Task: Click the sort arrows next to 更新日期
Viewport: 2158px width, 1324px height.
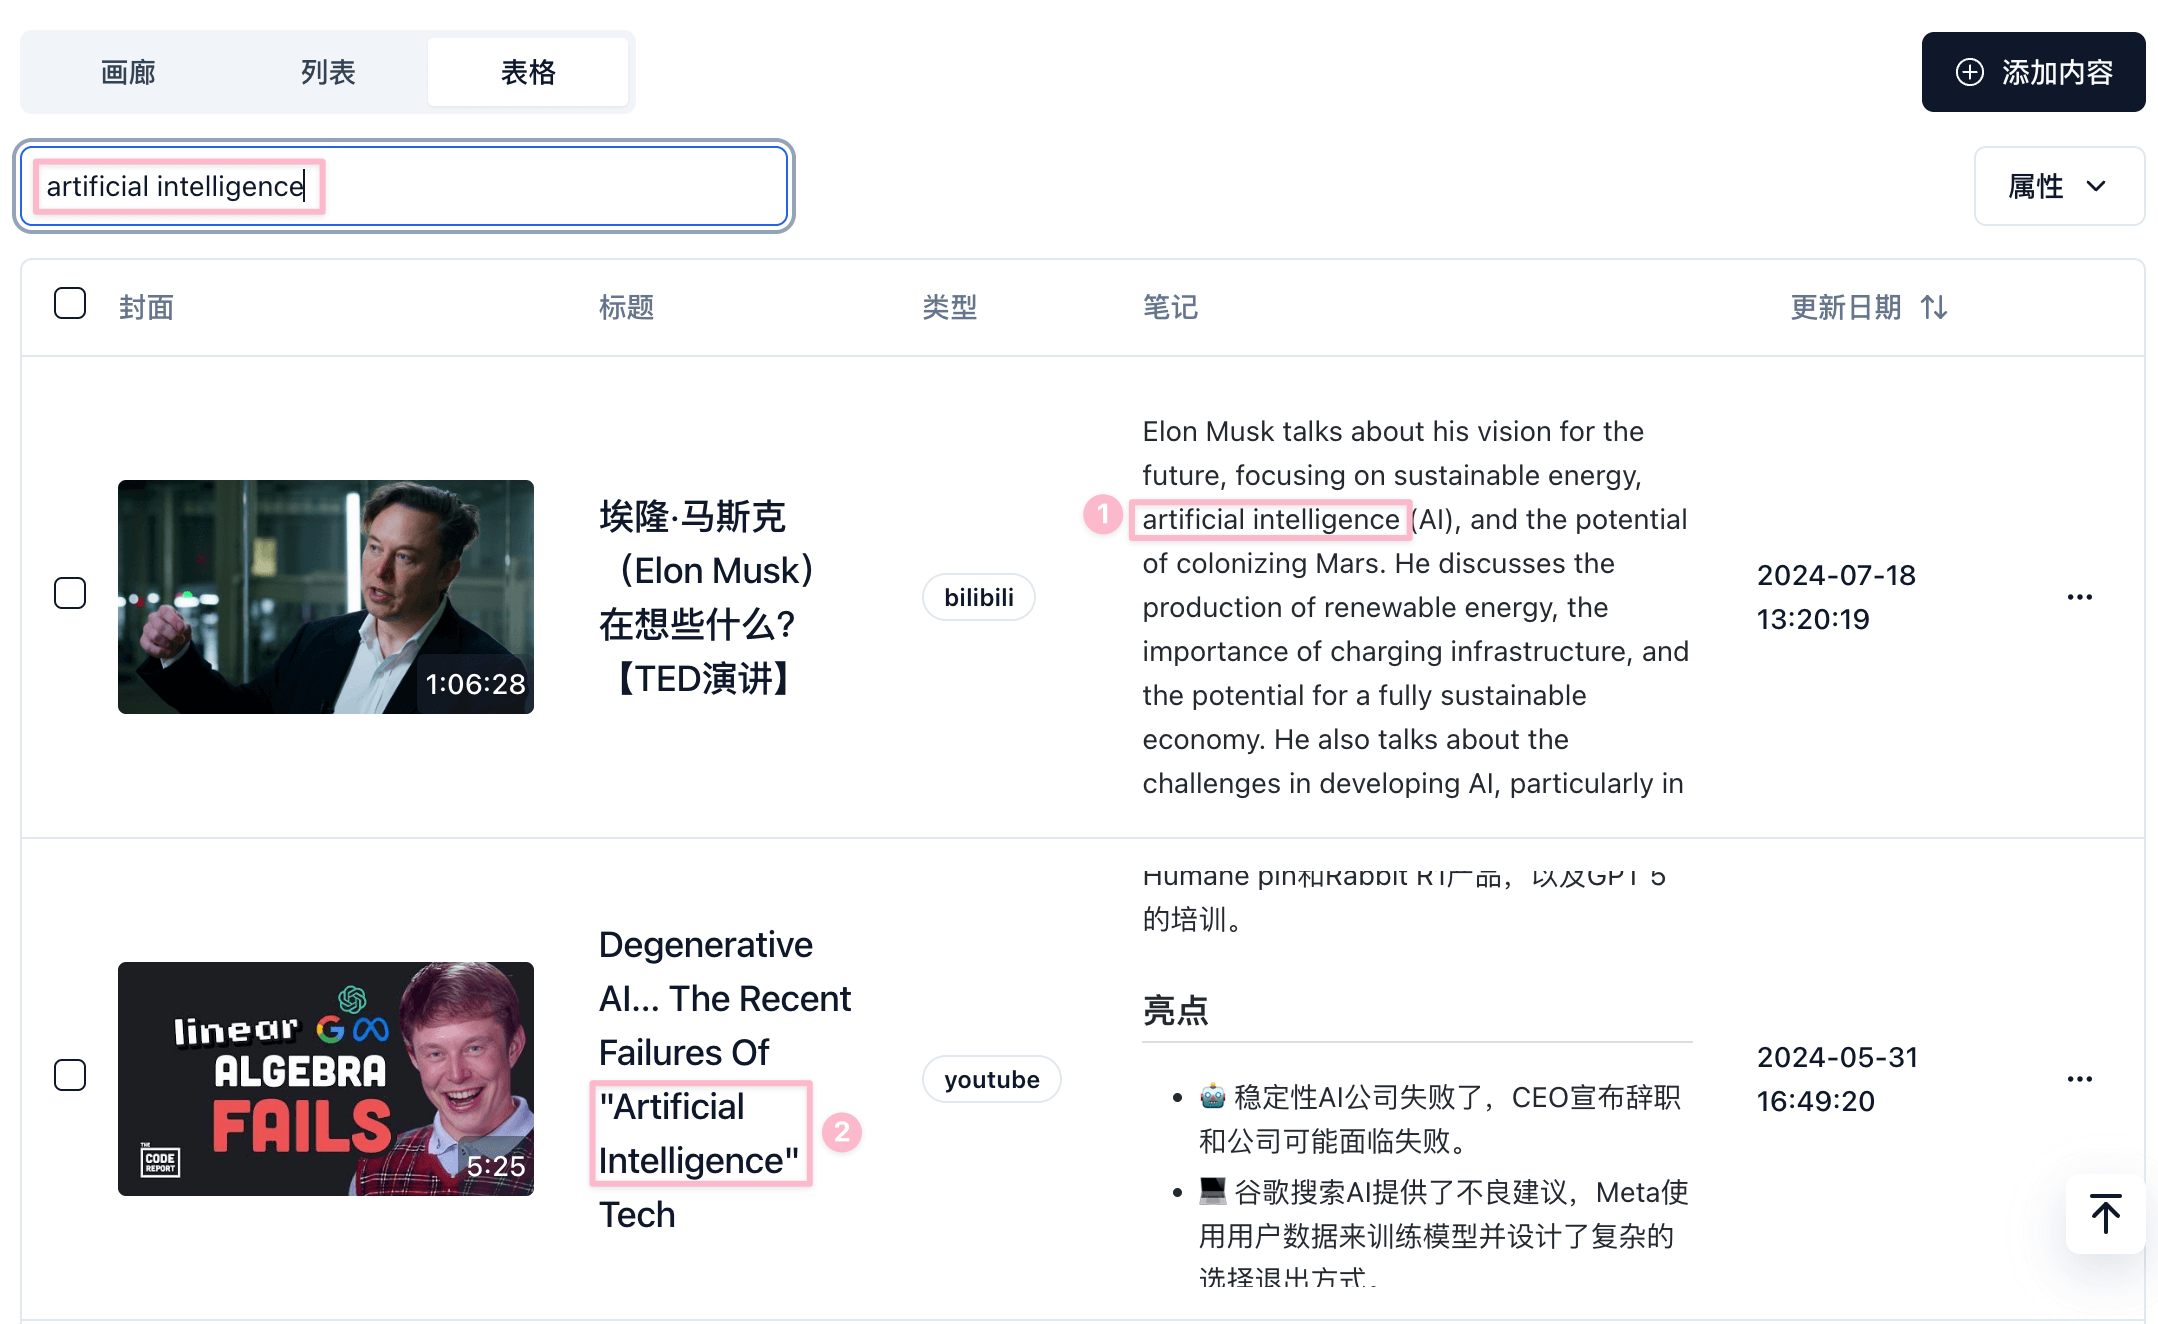Action: click(x=1934, y=307)
